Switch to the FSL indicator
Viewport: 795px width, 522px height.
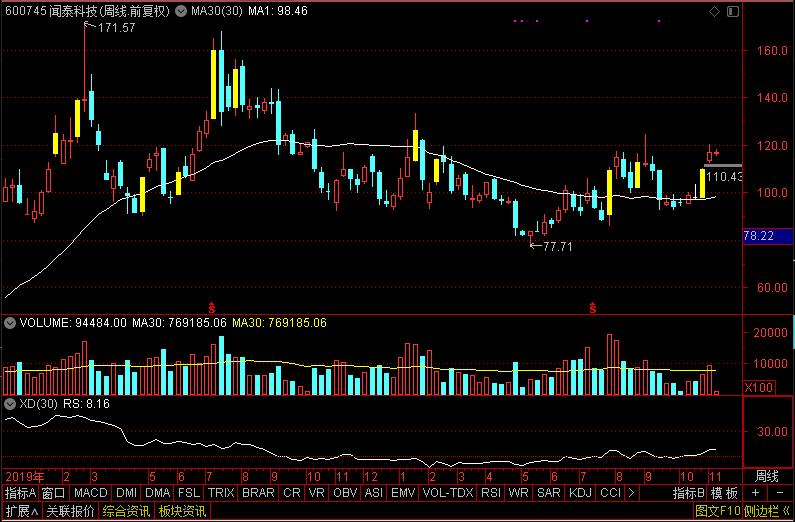click(189, 493)
